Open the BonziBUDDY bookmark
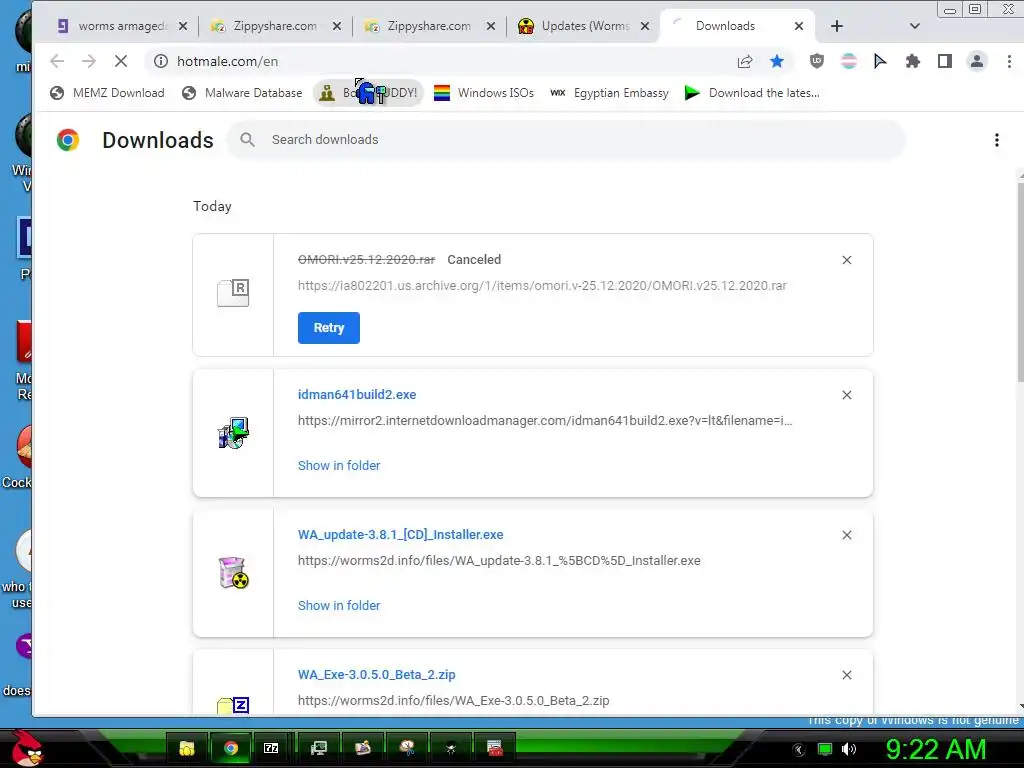 pos(368,93)
